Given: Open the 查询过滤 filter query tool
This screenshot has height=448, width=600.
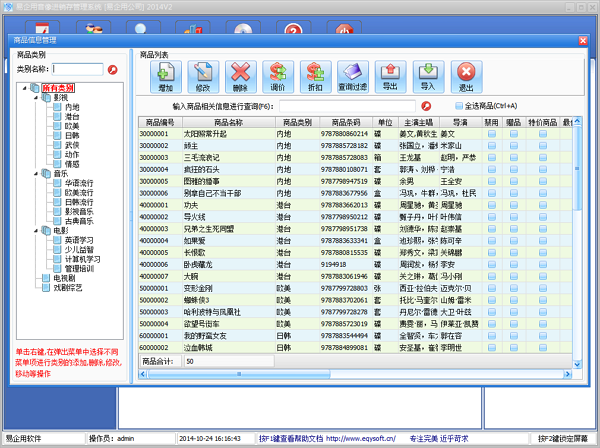Looking at the screenshot, I should [353, 77].
